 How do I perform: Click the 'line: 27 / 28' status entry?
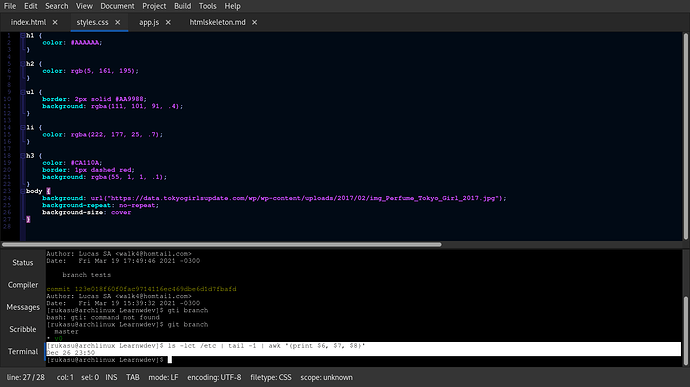pos(26,377)
